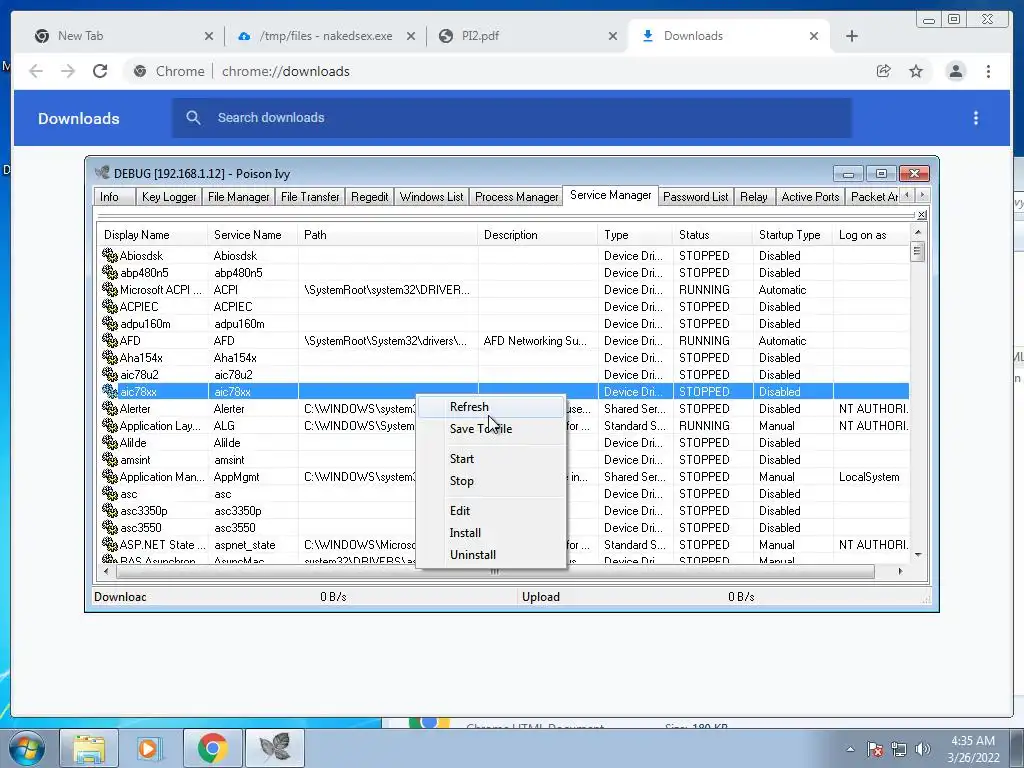This screenshot has width=1024, height=768.
Task: Open File Explorer from the taskbar
Action: pos(89,748)
